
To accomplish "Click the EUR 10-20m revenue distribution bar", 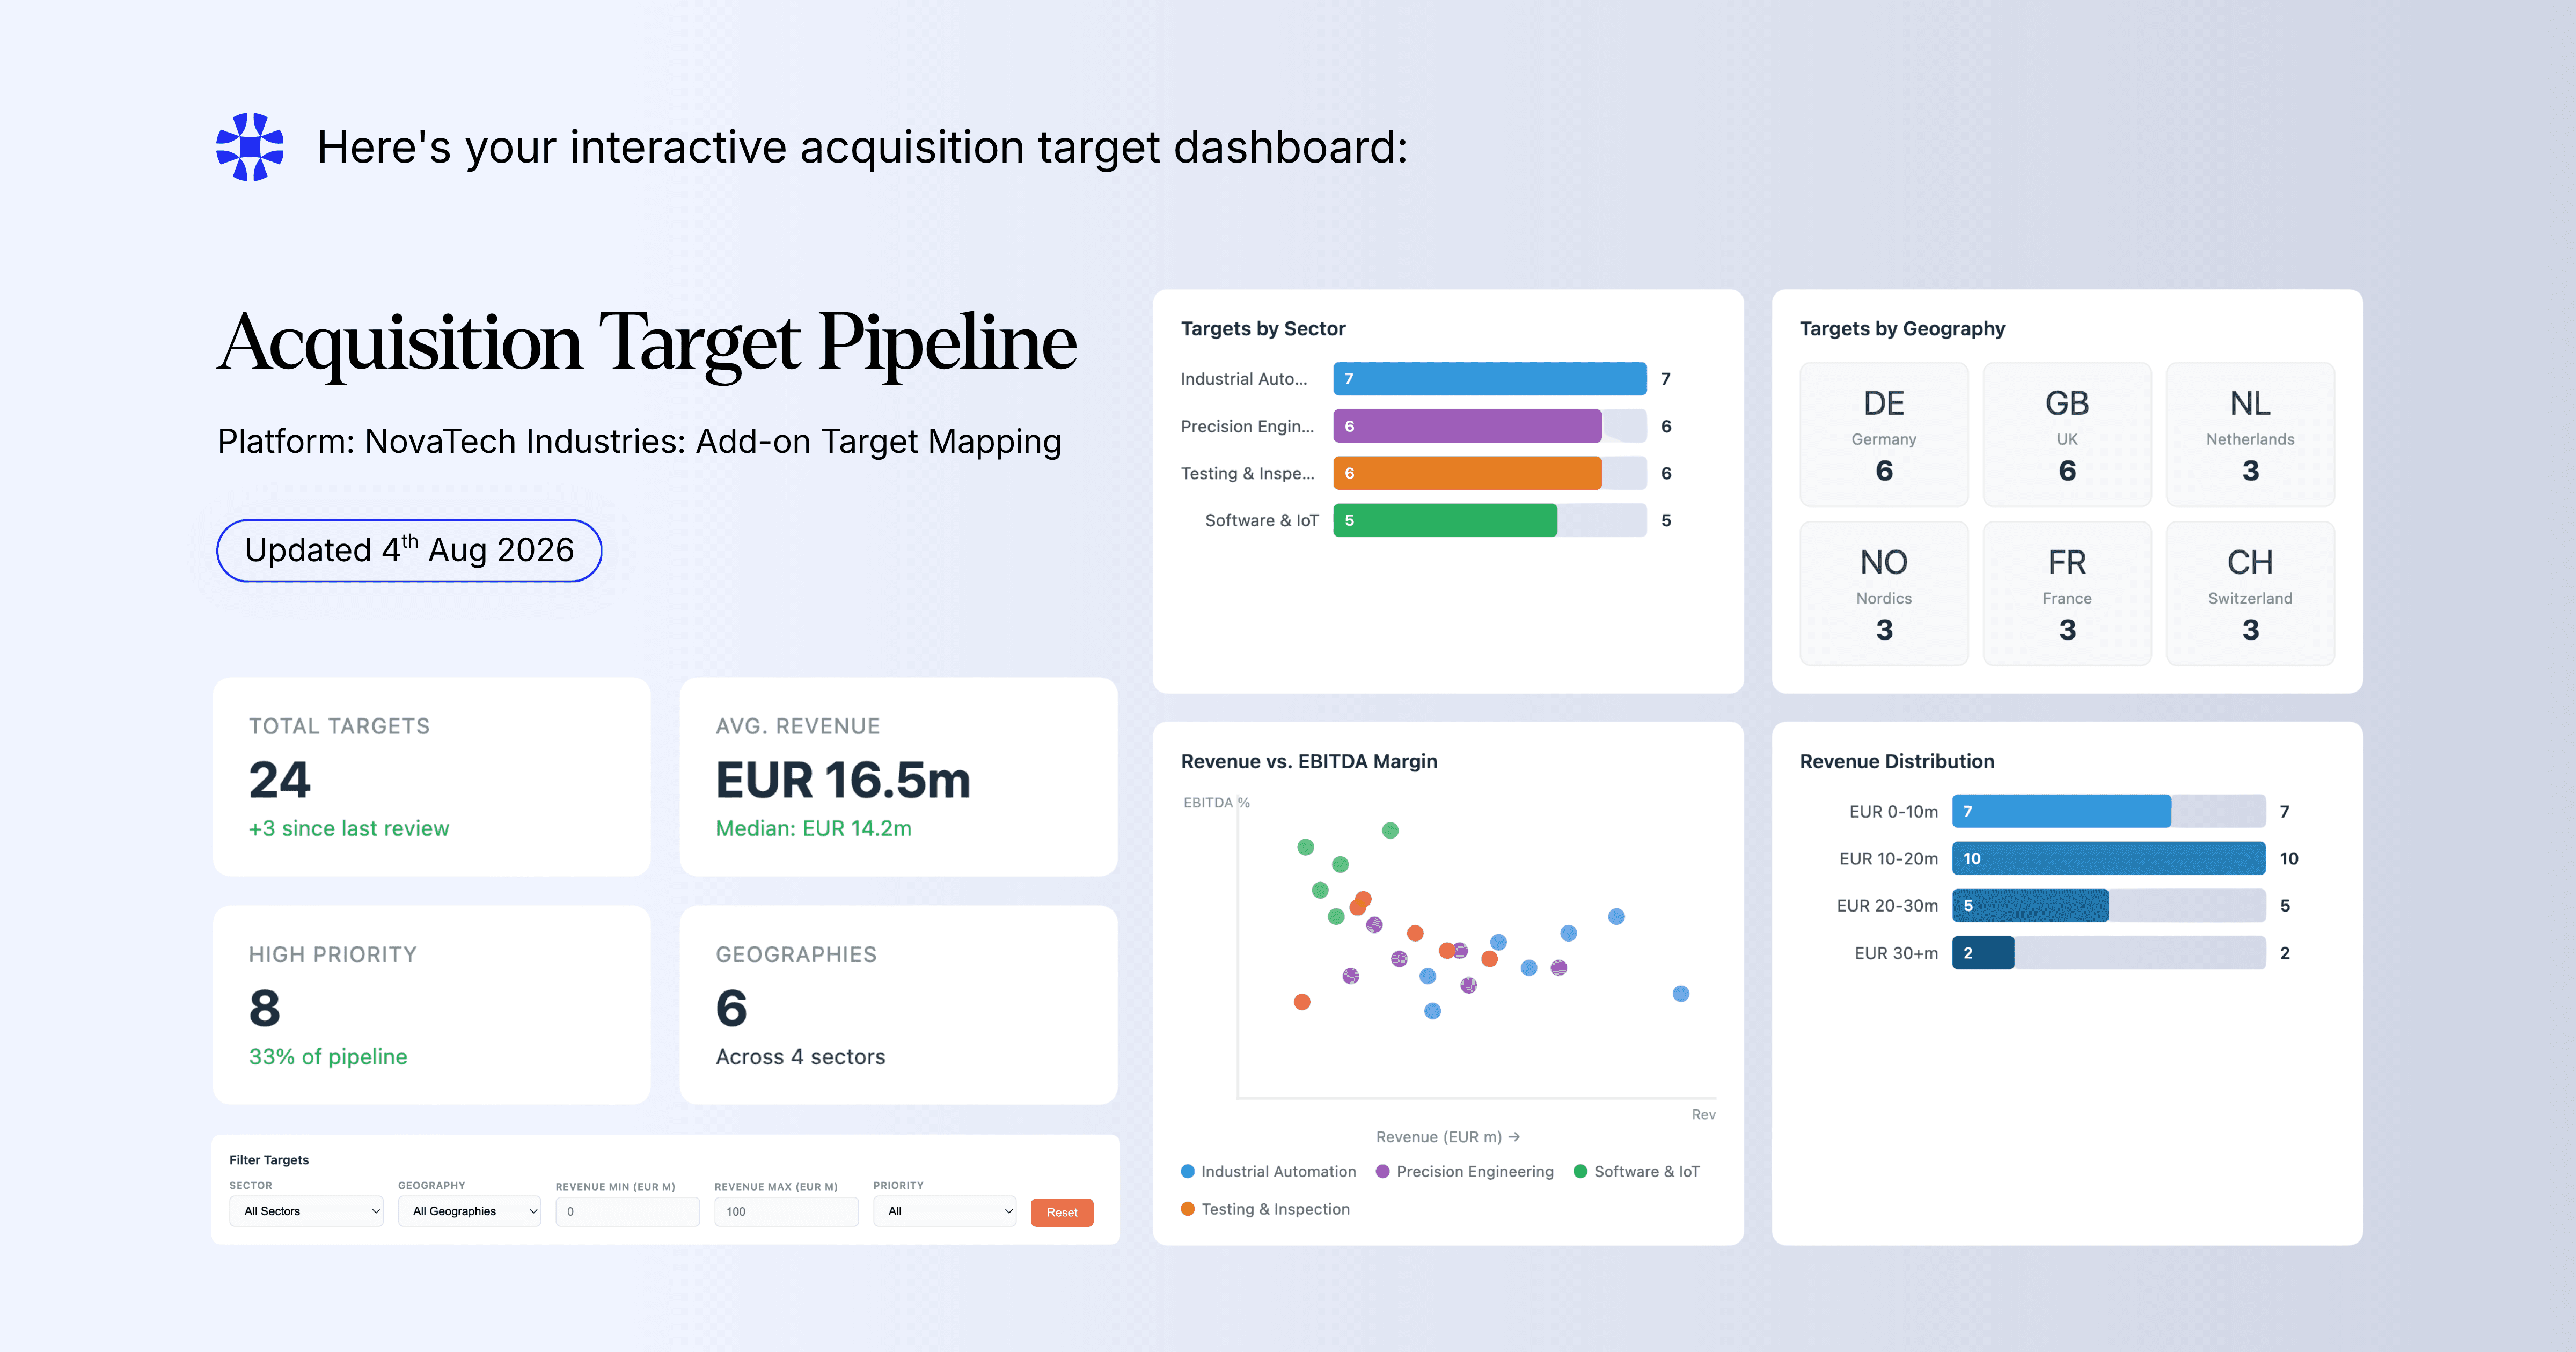I will point(2109,858).
